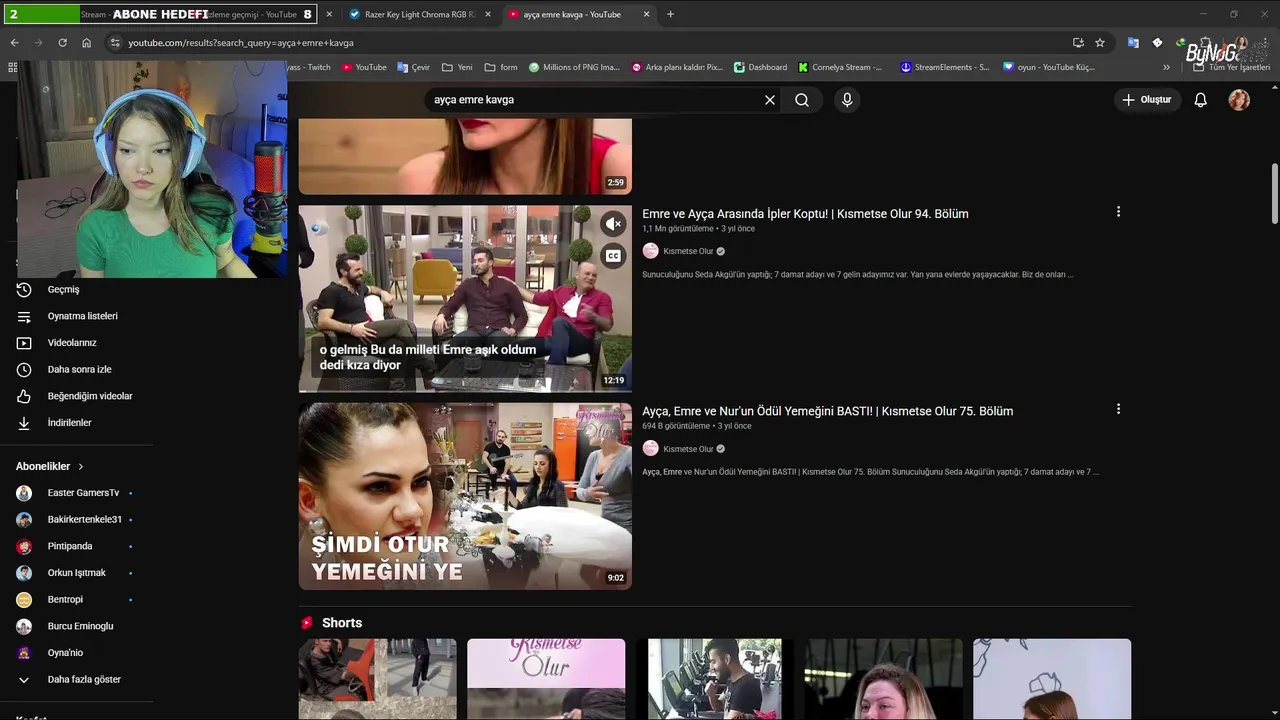Clear the YouTube search box with X
Screen dimensions: 1280x720
pyautogui.click(x=770, y=100)
